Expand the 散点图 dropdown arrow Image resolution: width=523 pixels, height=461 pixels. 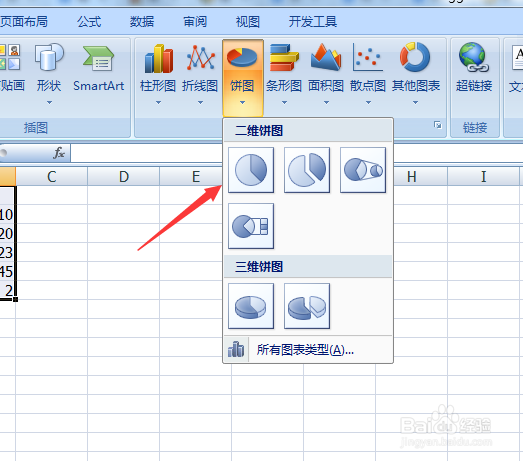click(369, 103)
